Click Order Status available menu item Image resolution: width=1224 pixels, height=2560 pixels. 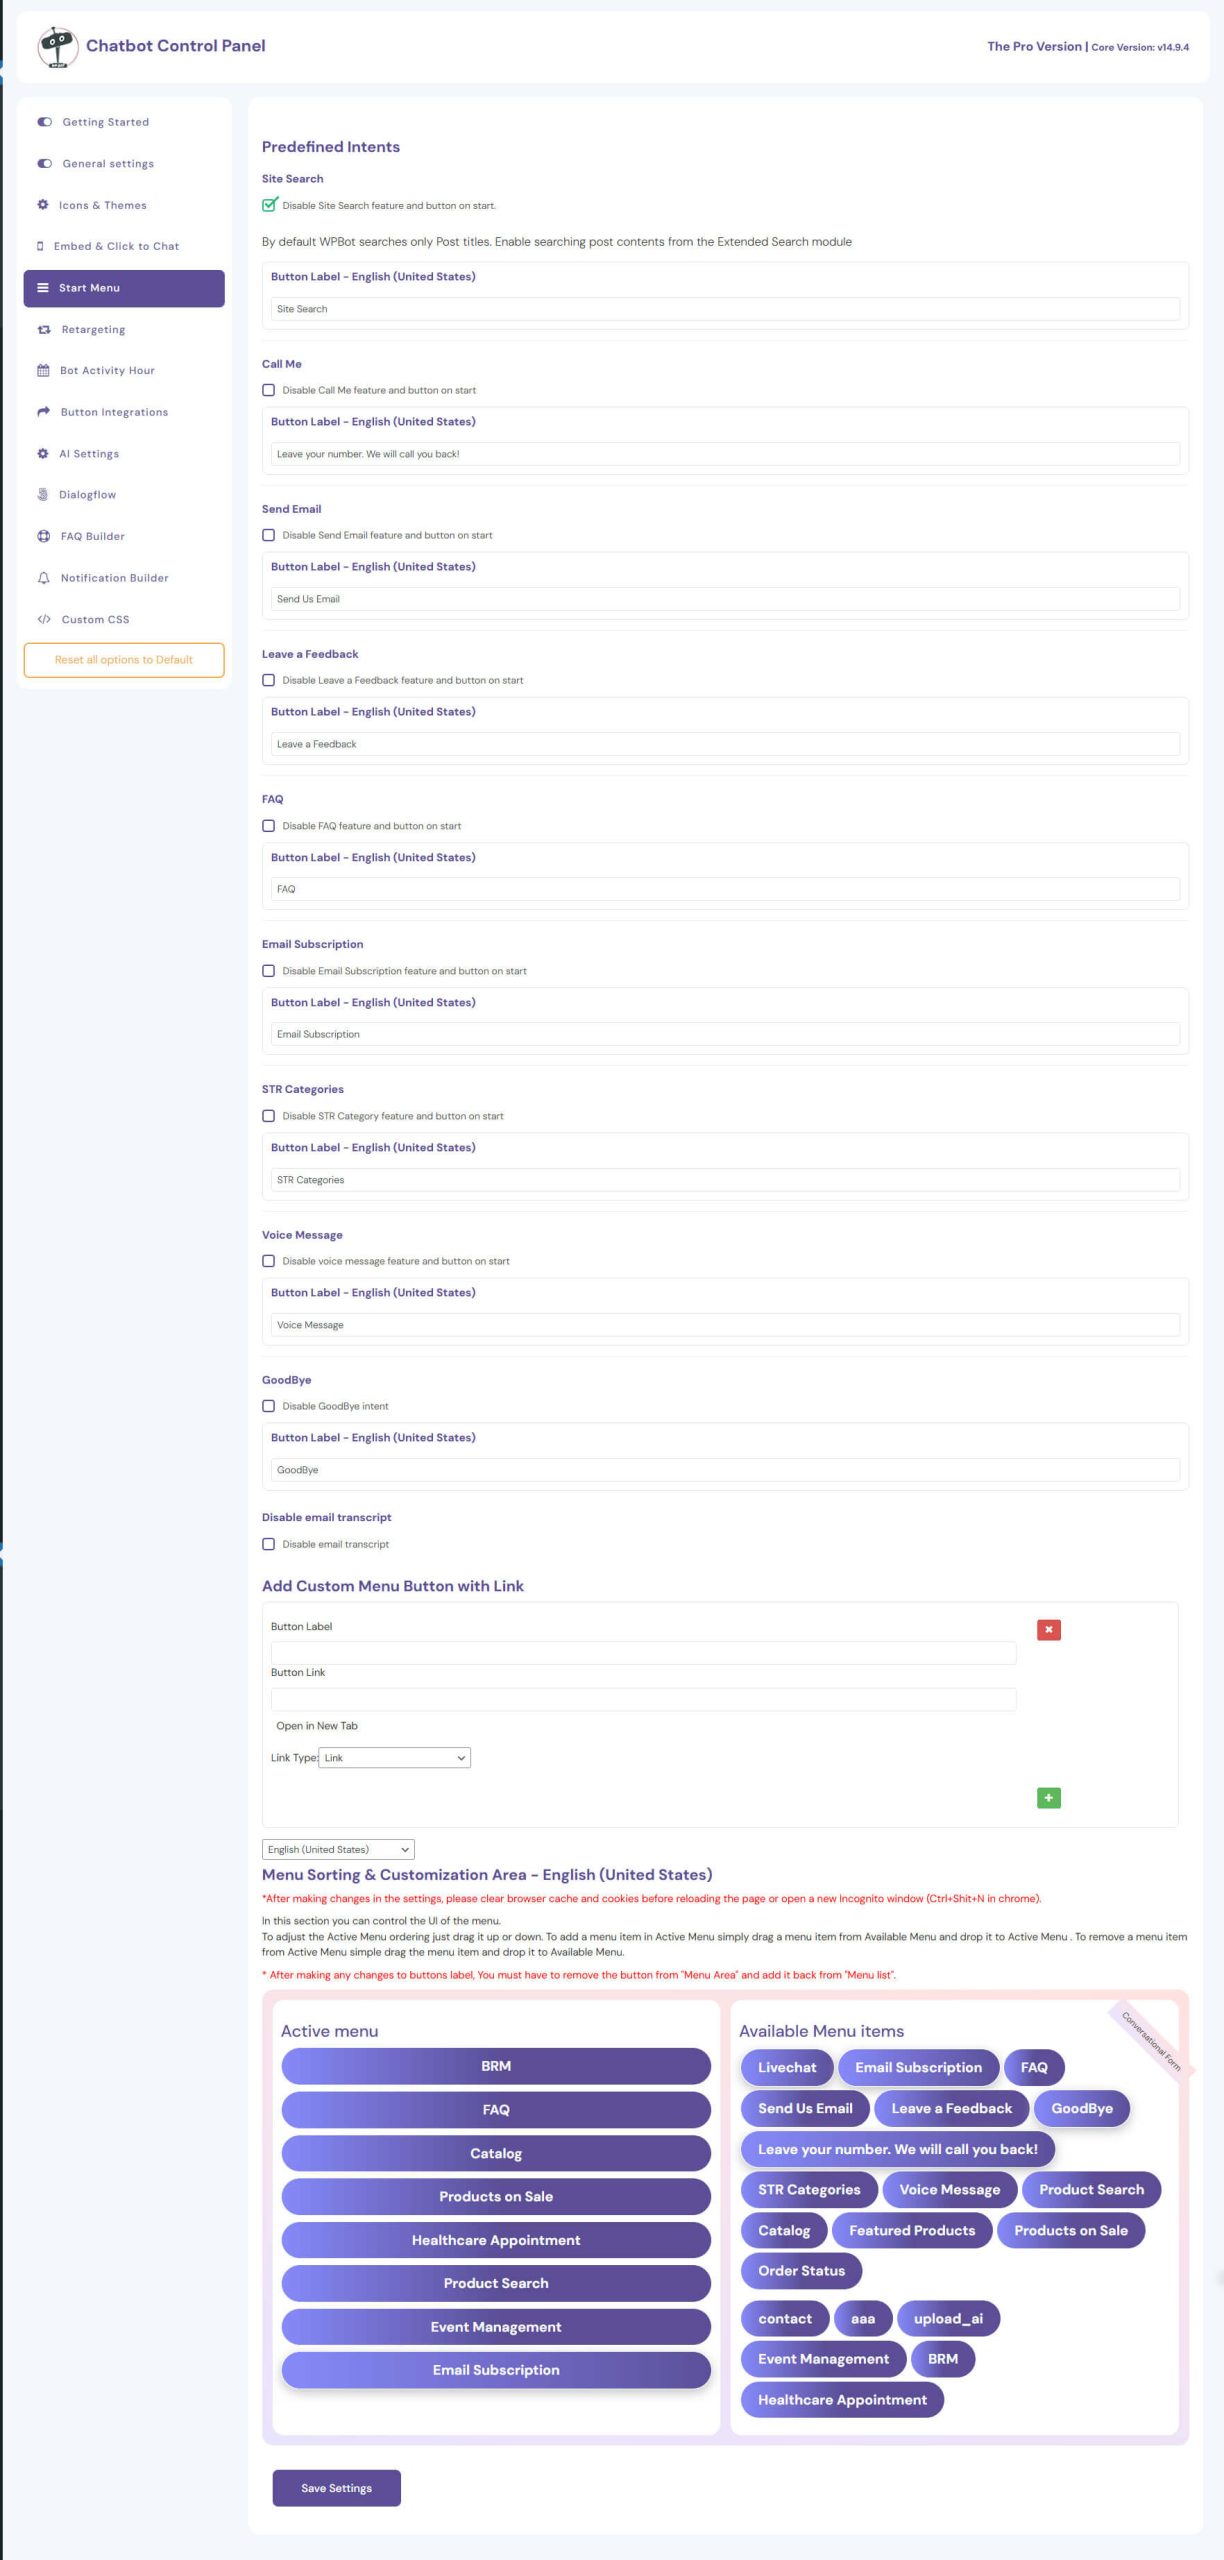tap(801, 2272)
